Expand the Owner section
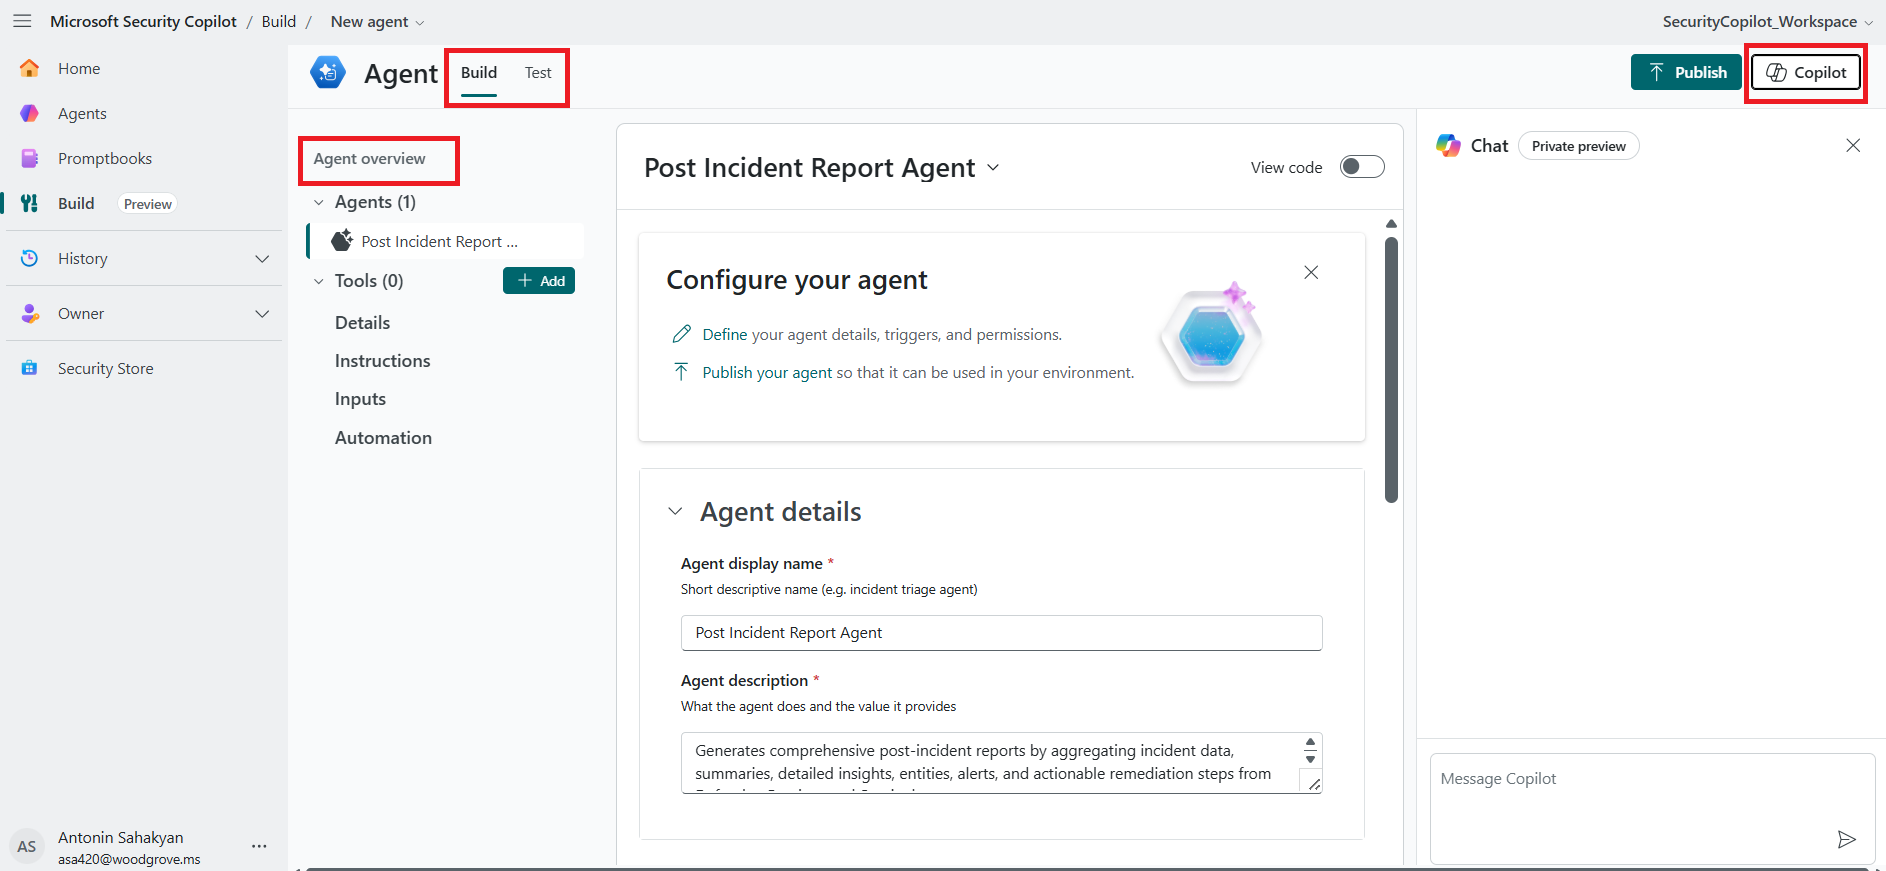1886x871 pixels. coord(262,314)
